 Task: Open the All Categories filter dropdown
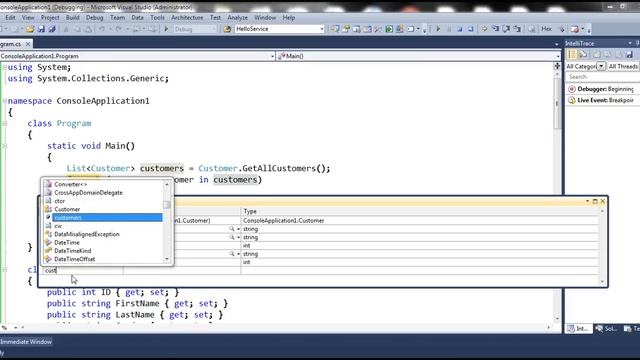tap(601, 66)
